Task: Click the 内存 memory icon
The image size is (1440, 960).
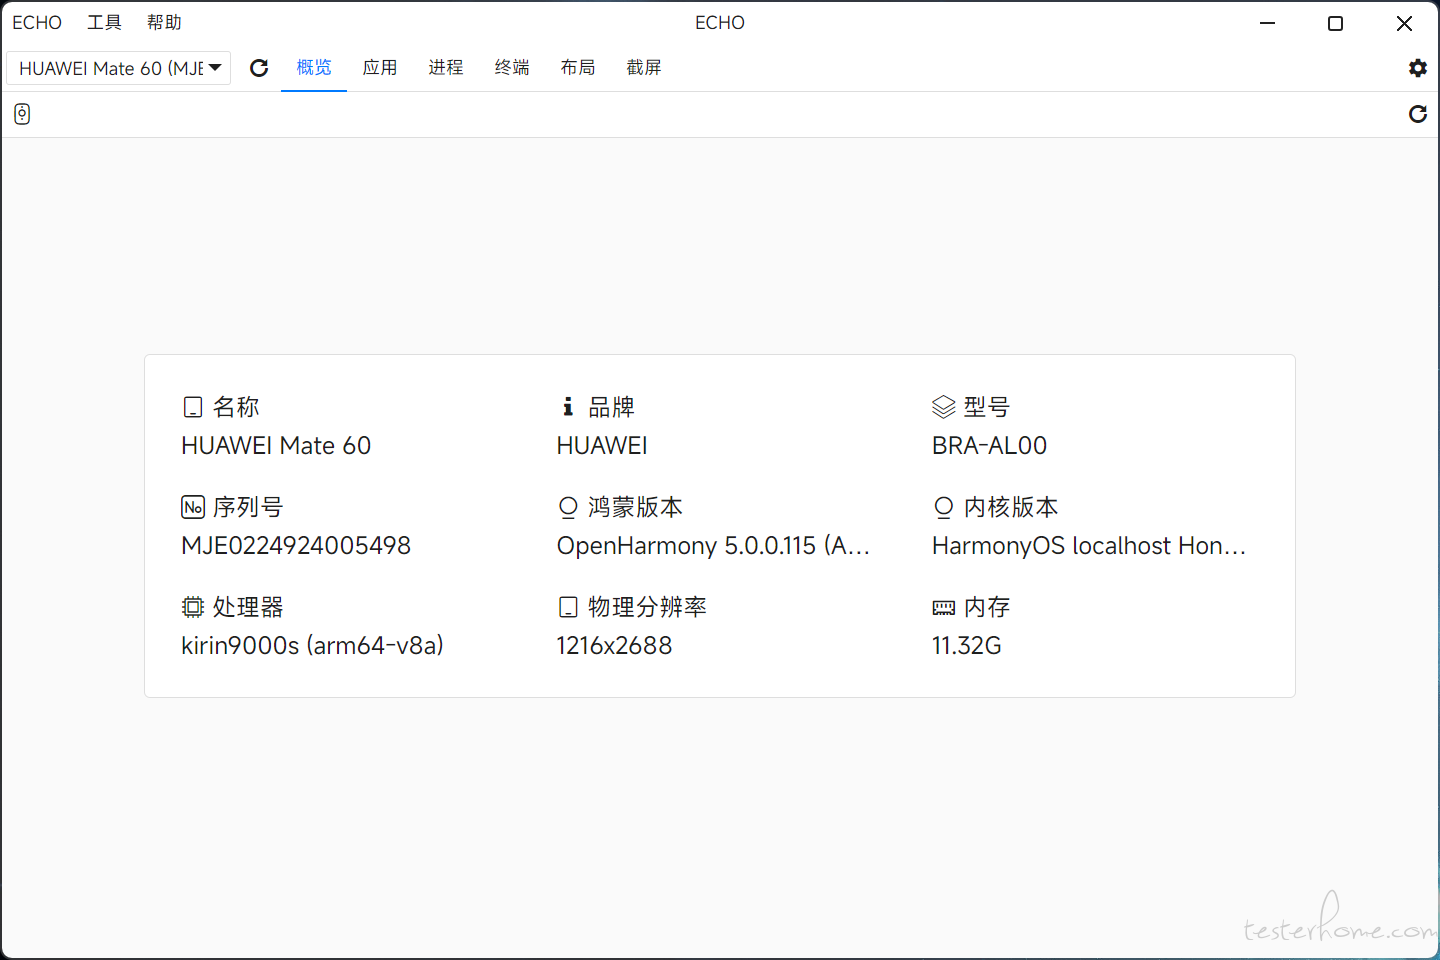Action: (944, 608)
